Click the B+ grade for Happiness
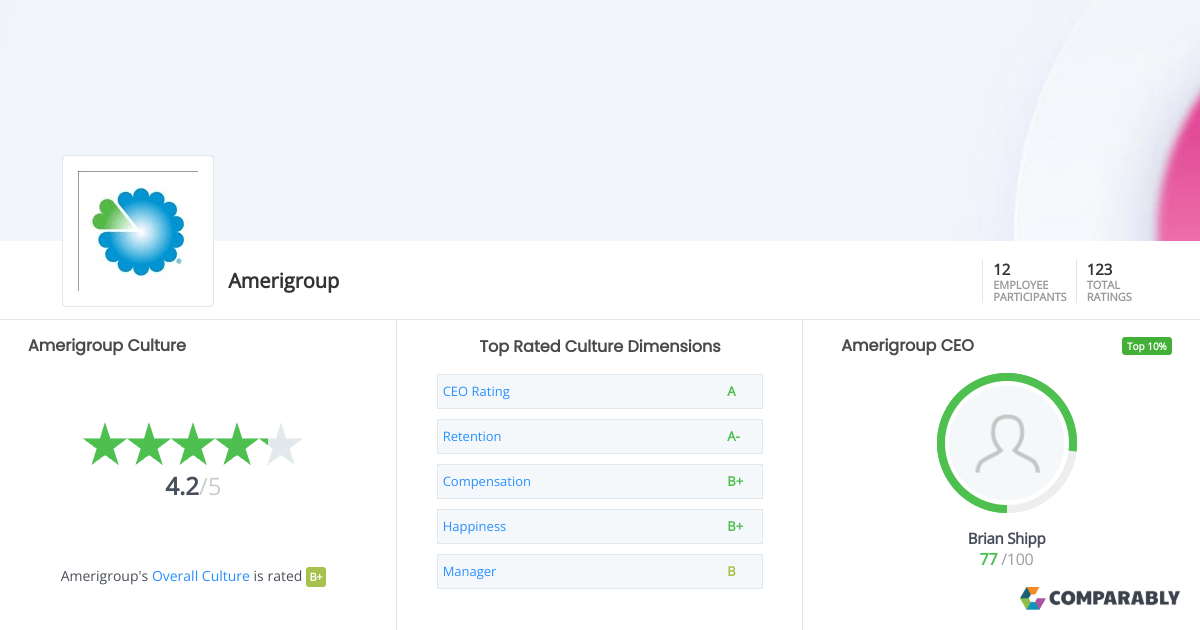The height and width of the screenshot is (630, 1200). (x=735, y=526)
